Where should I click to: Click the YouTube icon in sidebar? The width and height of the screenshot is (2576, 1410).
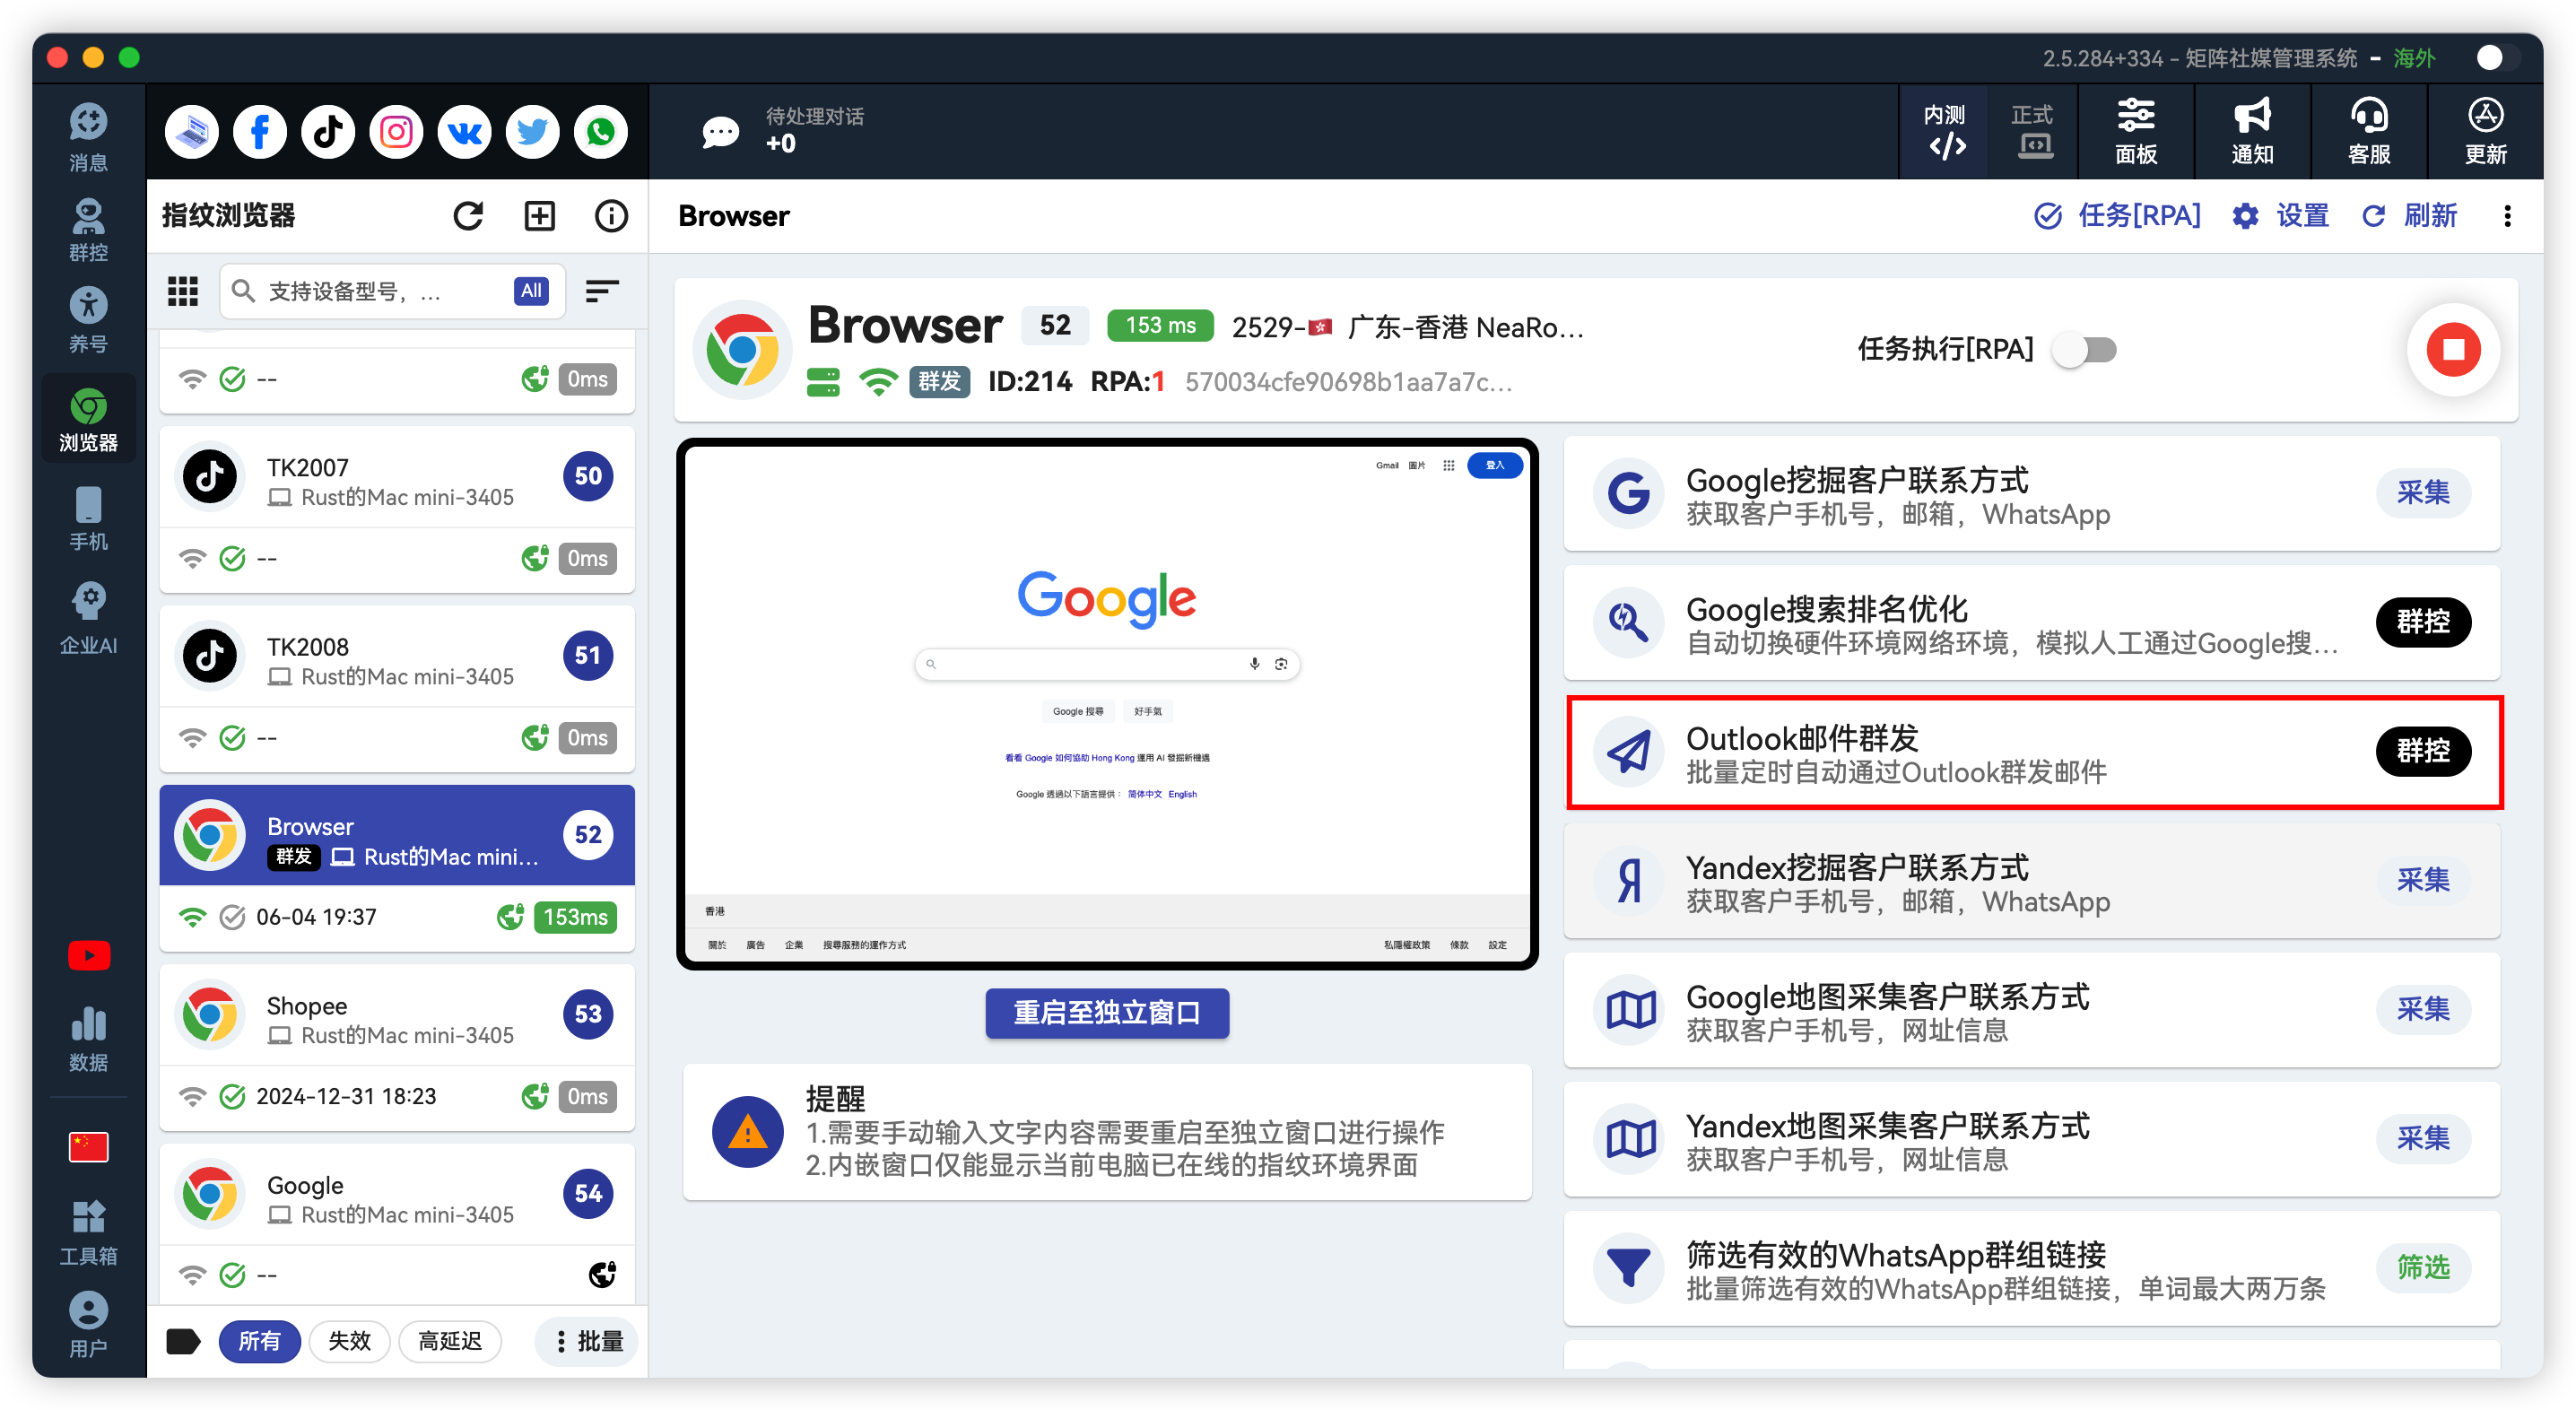point(88,956)
